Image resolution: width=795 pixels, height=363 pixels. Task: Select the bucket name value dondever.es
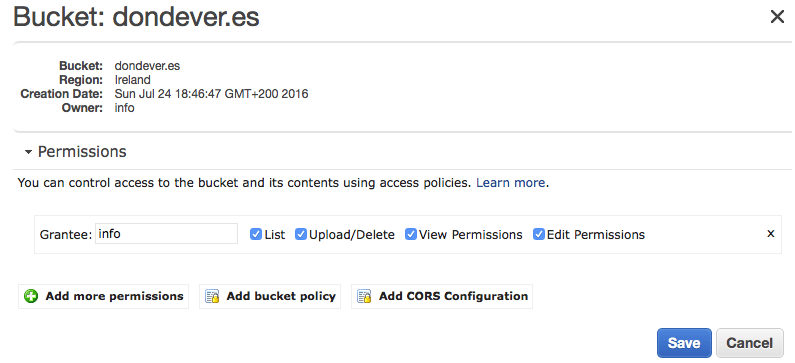(x=148, y=66)
